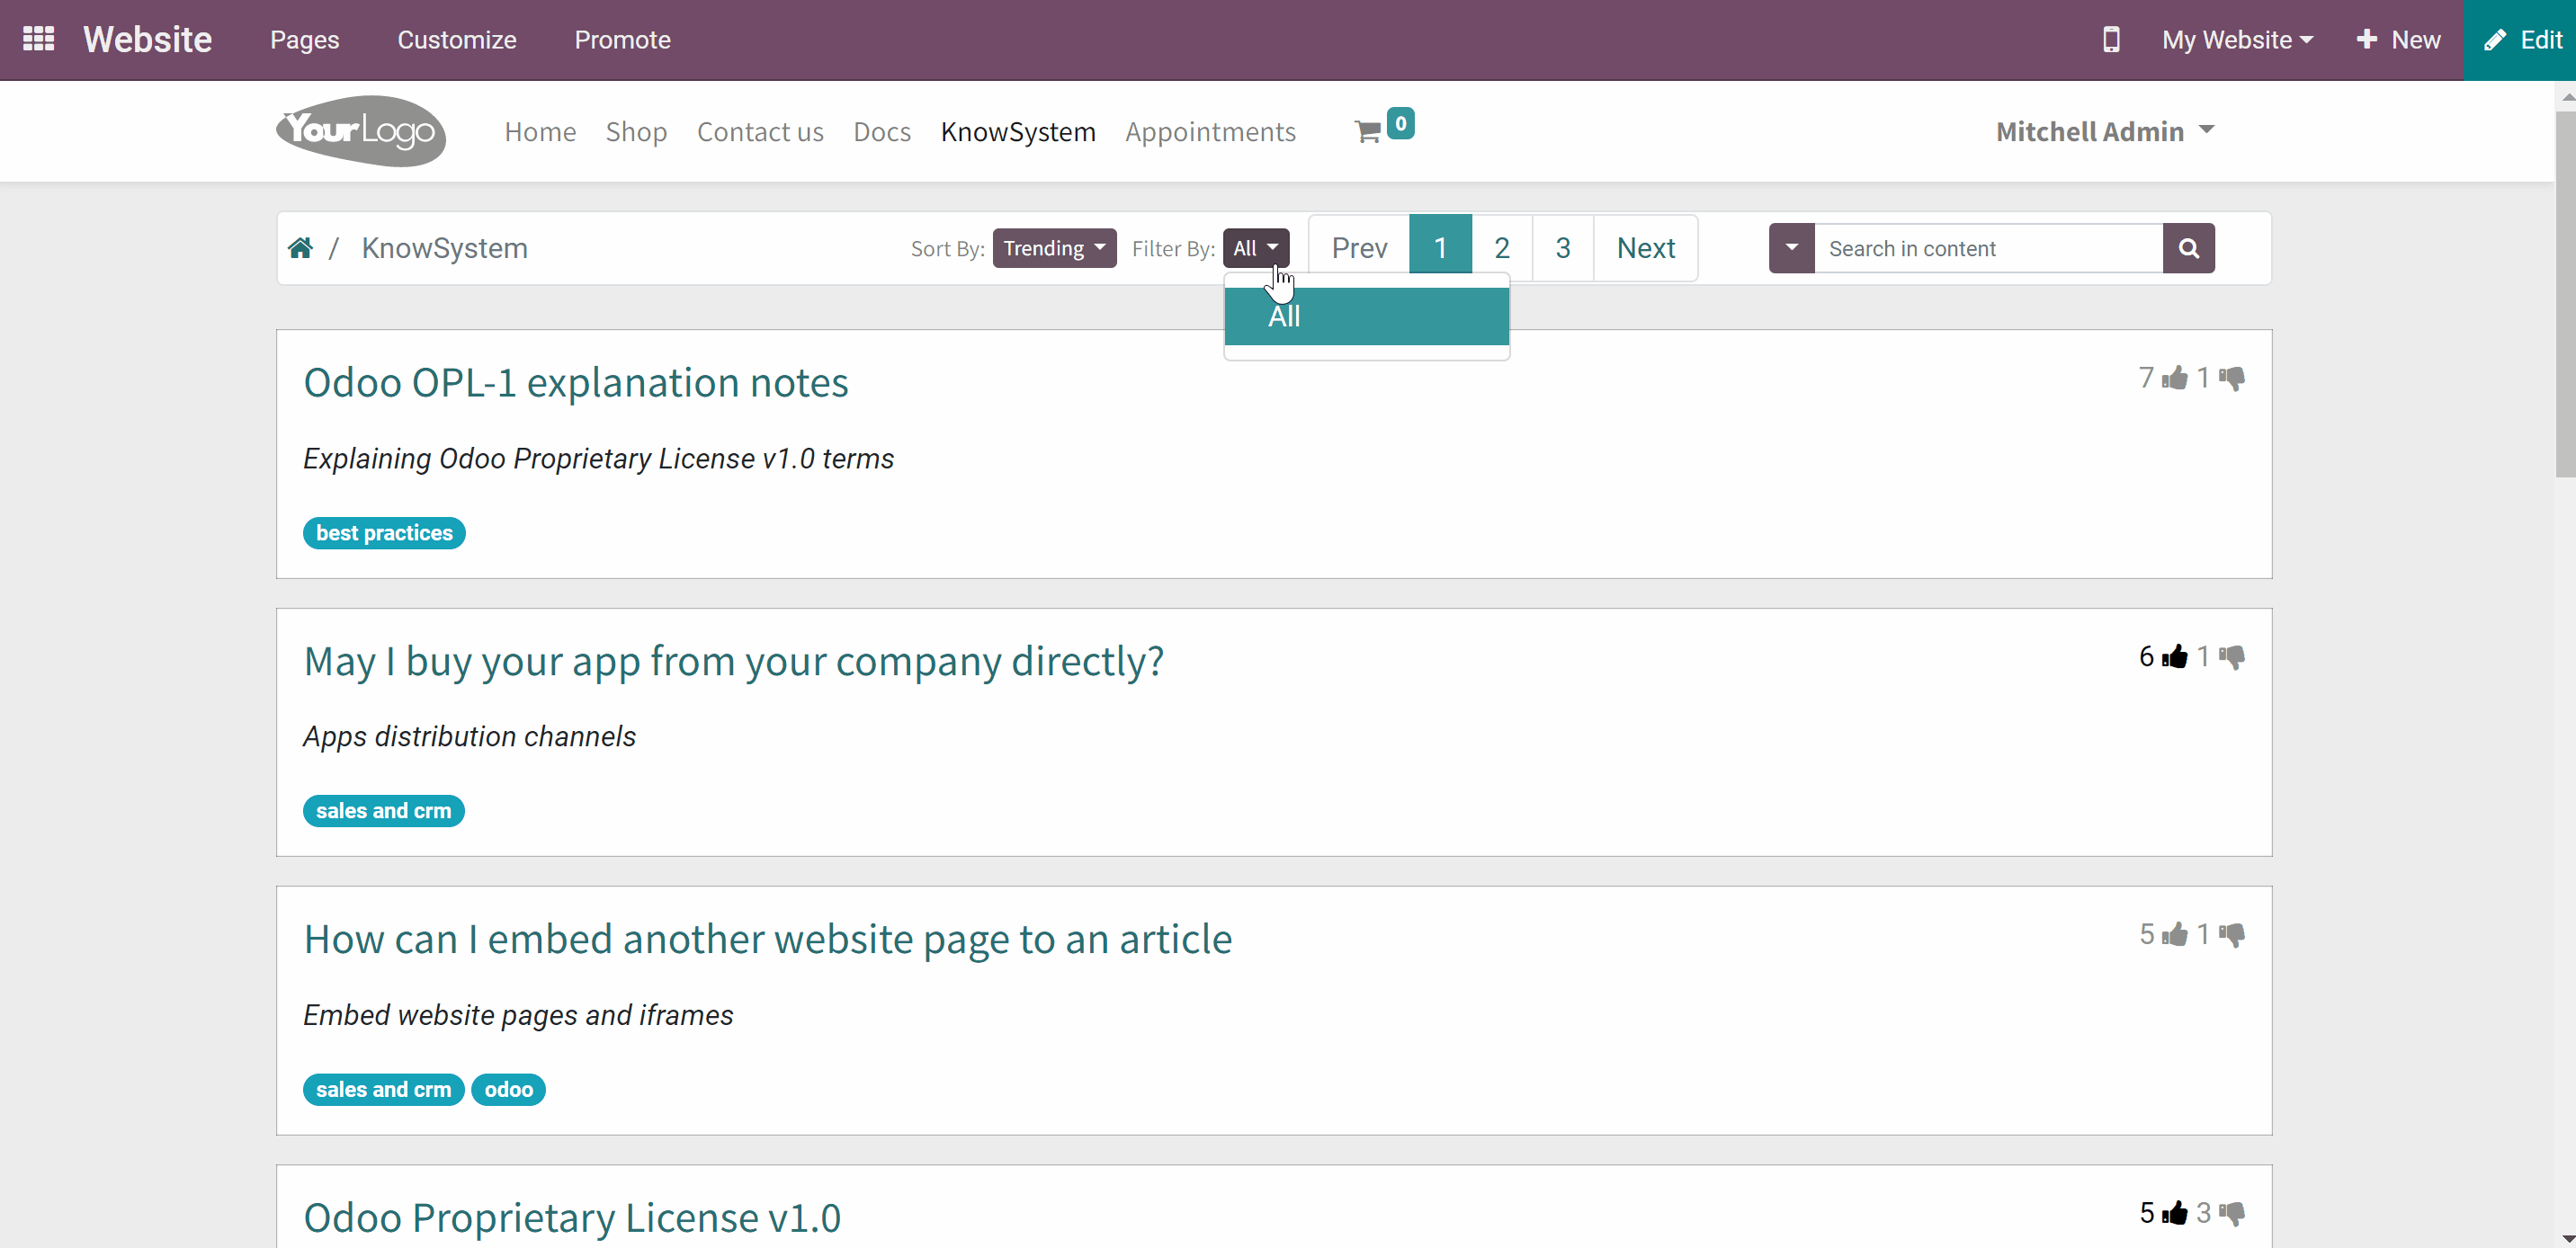Jump to page 3 of articles

click(x=1563, y=248)
